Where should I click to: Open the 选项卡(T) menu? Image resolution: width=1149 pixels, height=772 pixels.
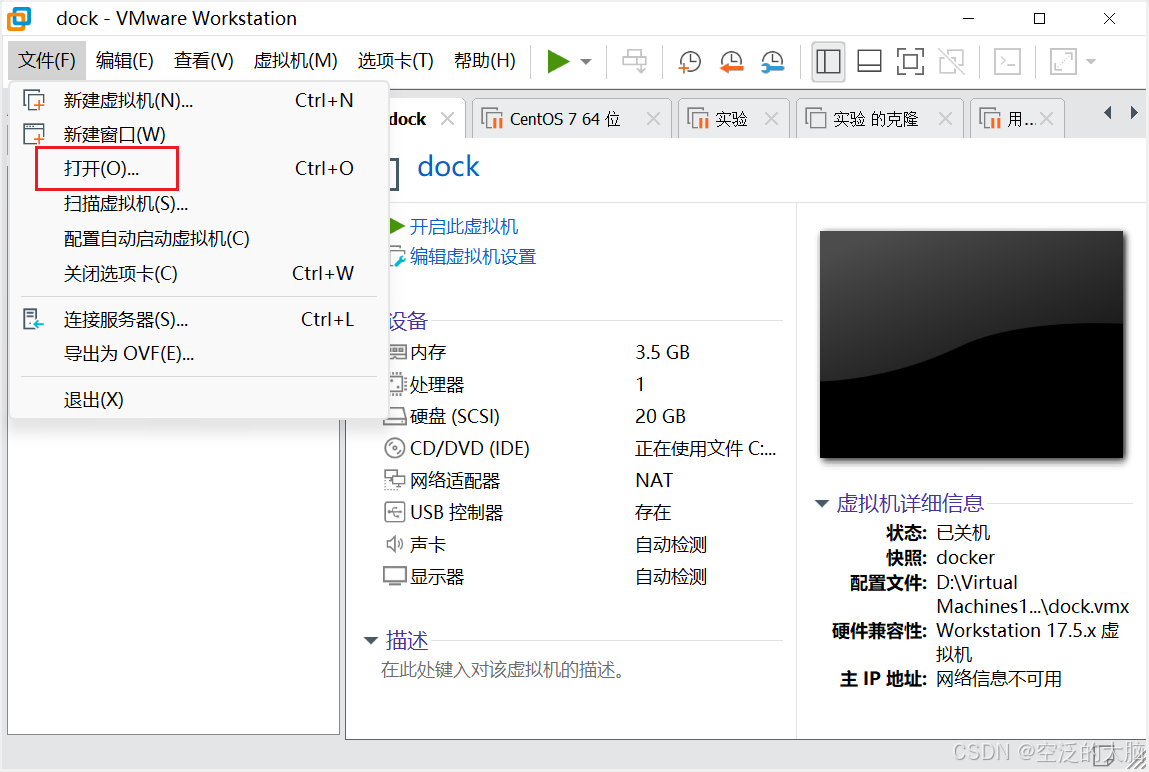click(x=396, y=60)
